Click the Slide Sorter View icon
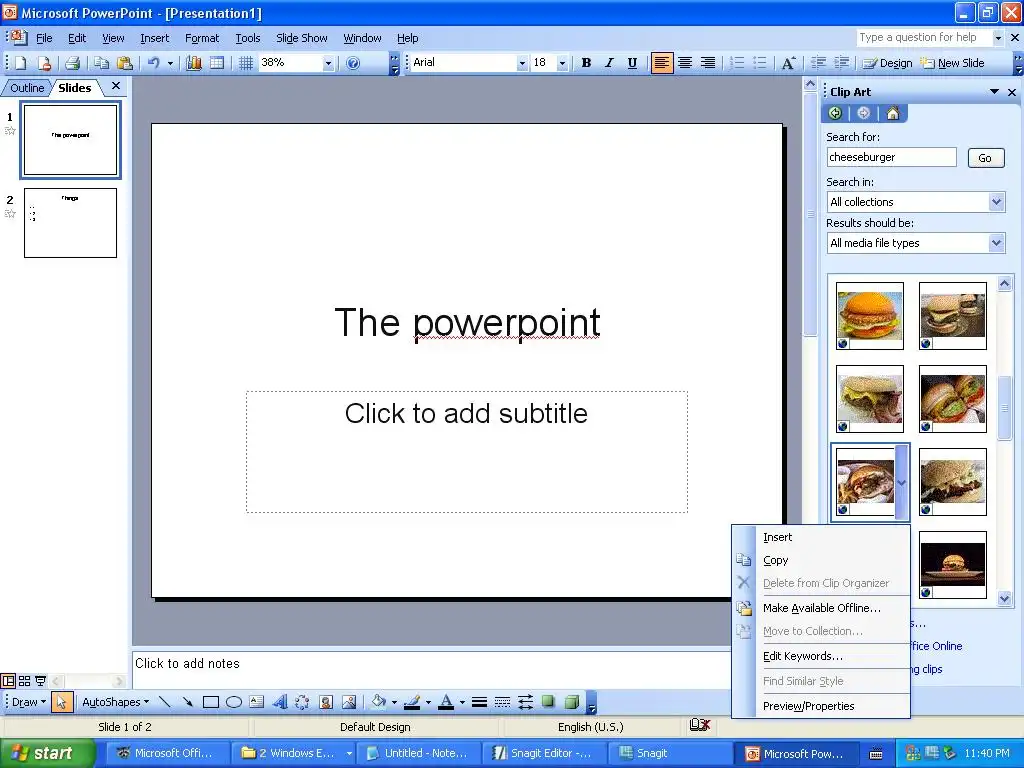 pos(24,681)
